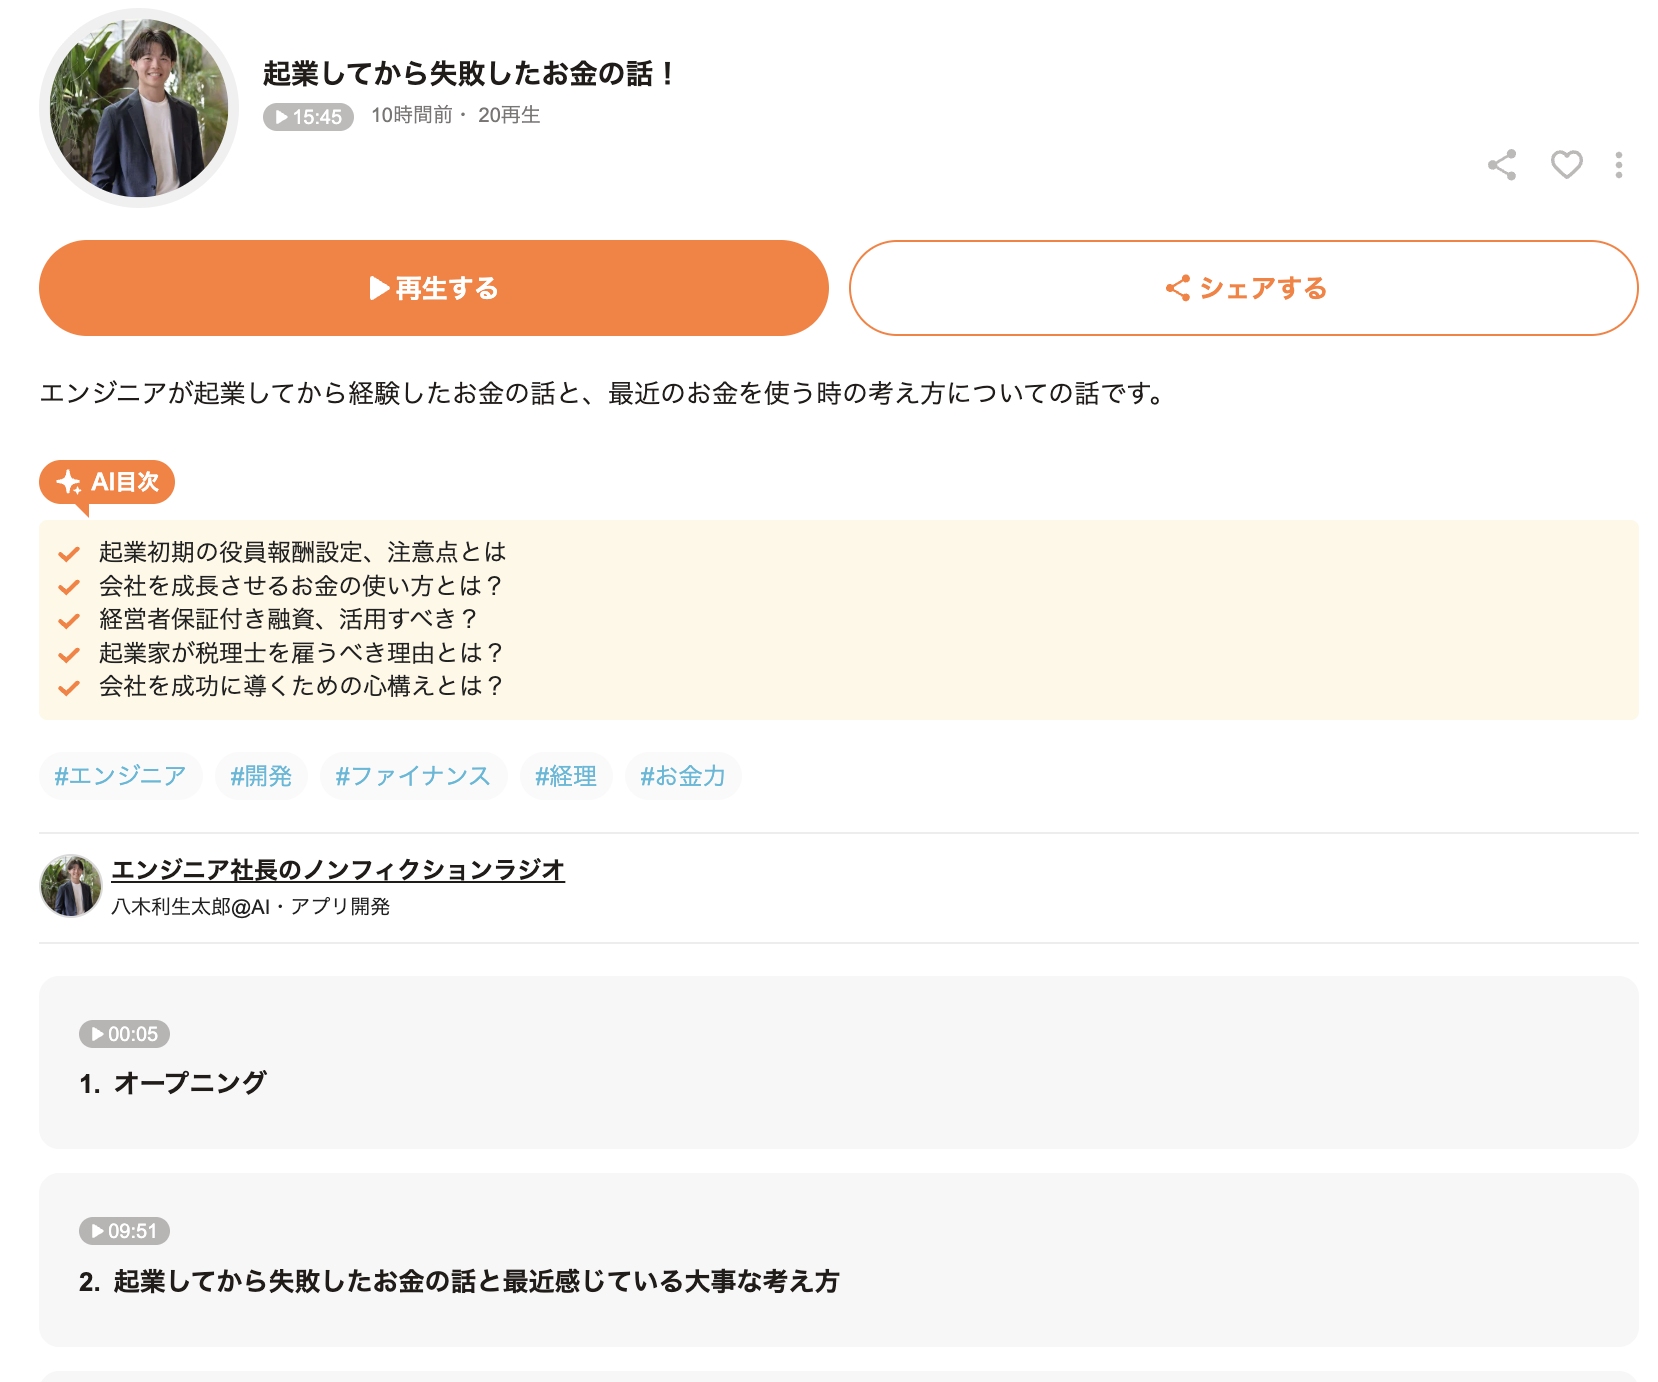Image resolution: width=1658 pixels, height=1382 pixels.
Task: Click the episode title 起業してから失敗したお金の話
Action: (x=468, y=74)
